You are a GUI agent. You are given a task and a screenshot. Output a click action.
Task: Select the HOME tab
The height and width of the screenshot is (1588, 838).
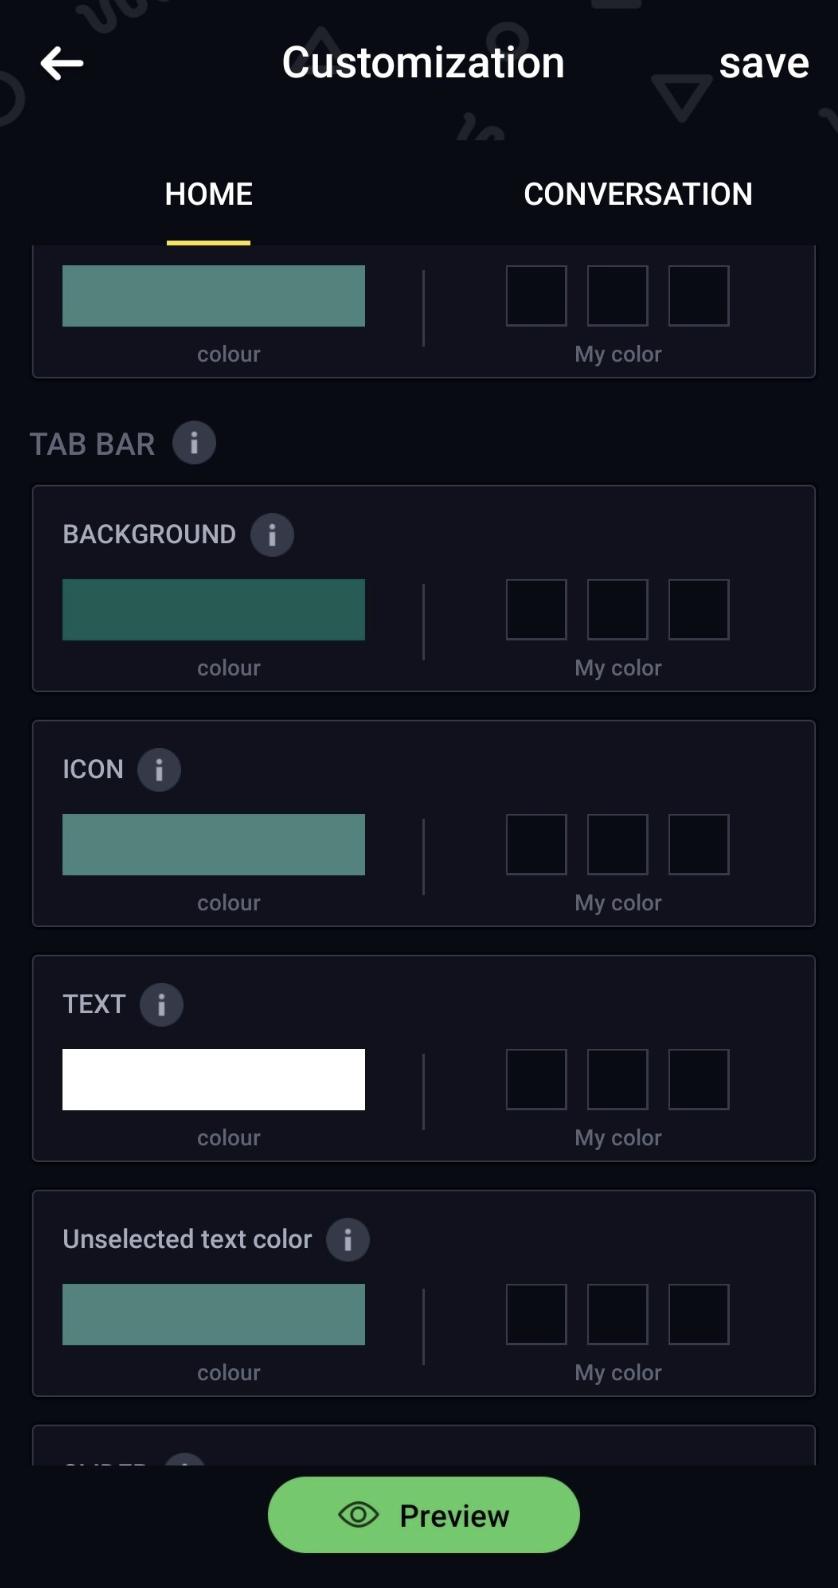[208, 194]
